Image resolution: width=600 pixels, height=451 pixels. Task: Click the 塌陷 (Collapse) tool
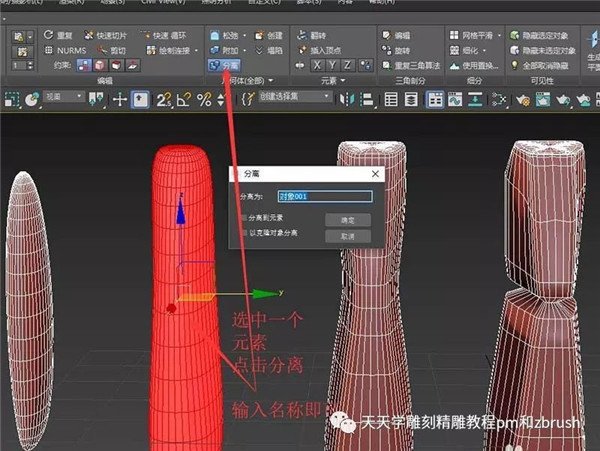[269, 50]
